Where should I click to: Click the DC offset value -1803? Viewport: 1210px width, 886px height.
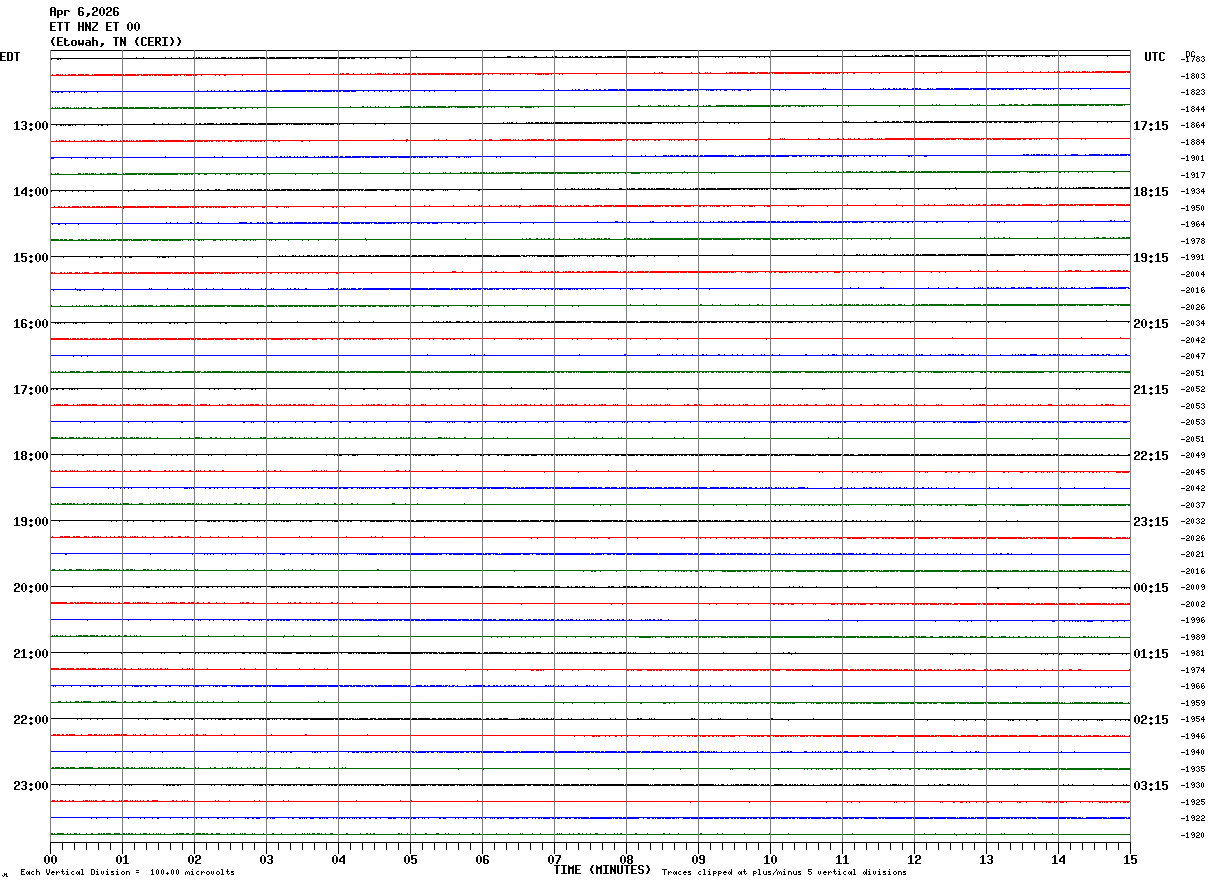click(x=1192, y=76)
